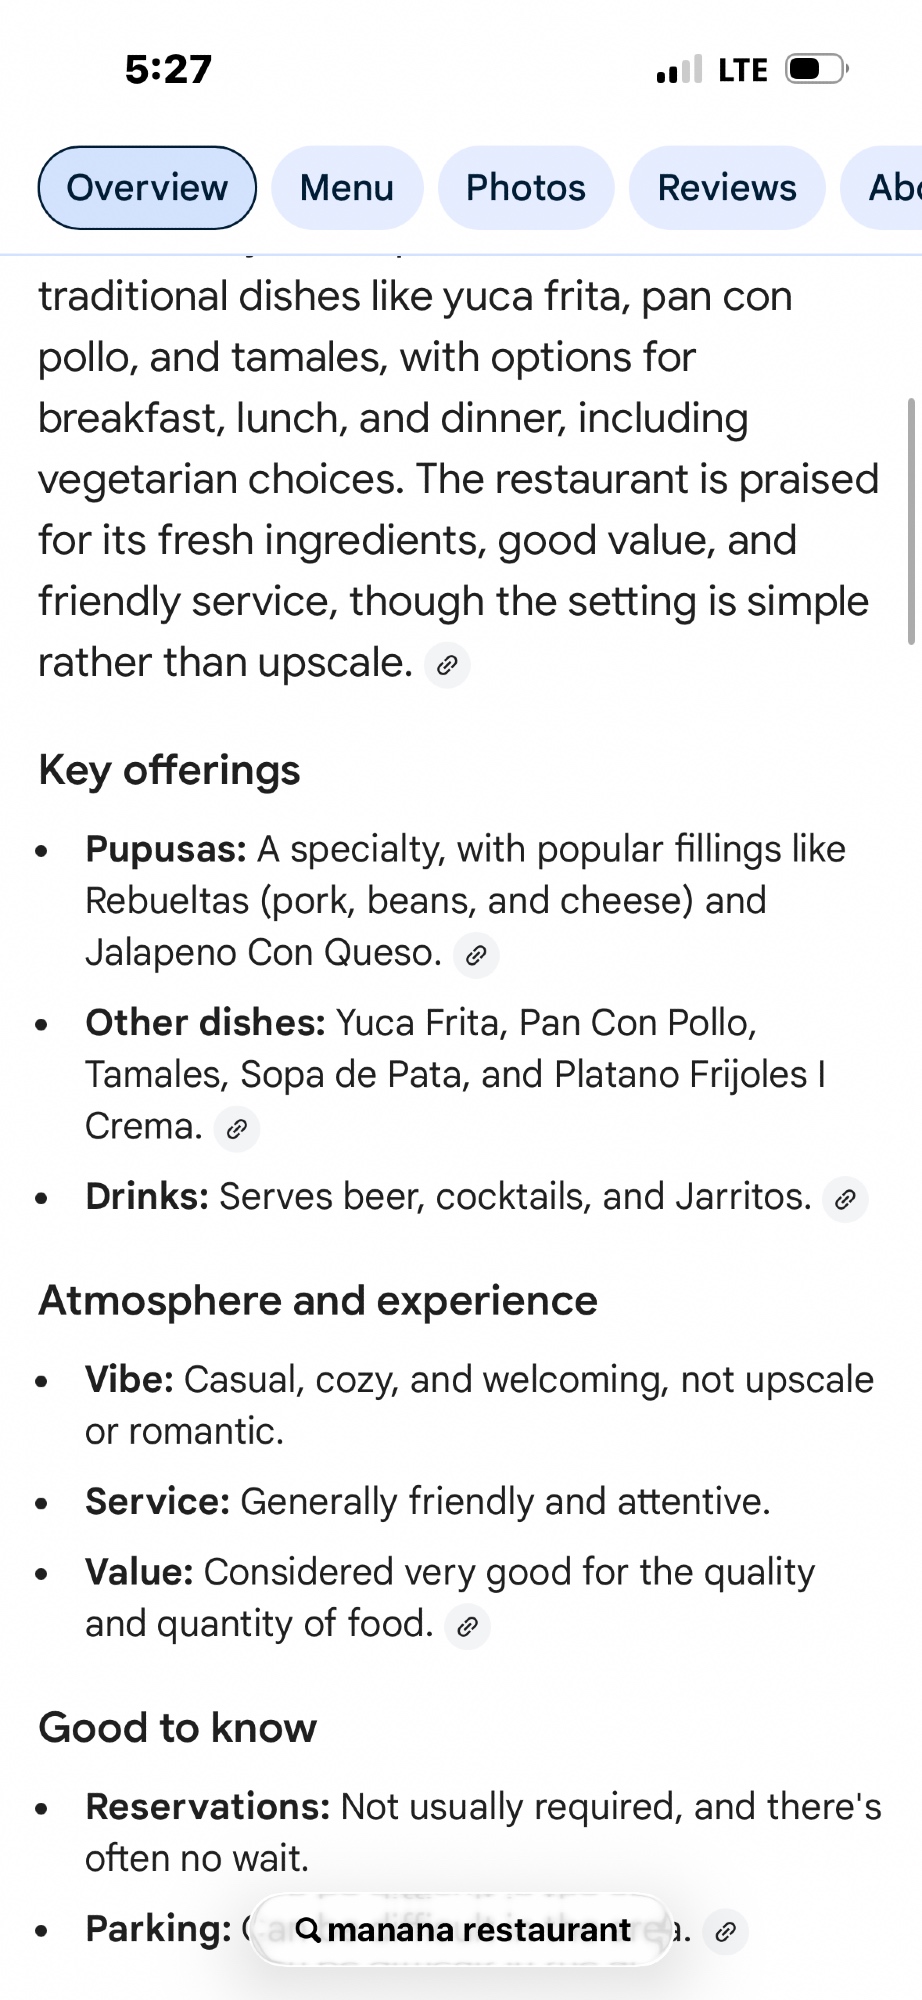Tap the 'Good to know' heading
This screenshot has width=922, height=2000.
[x=177, y=1728]
